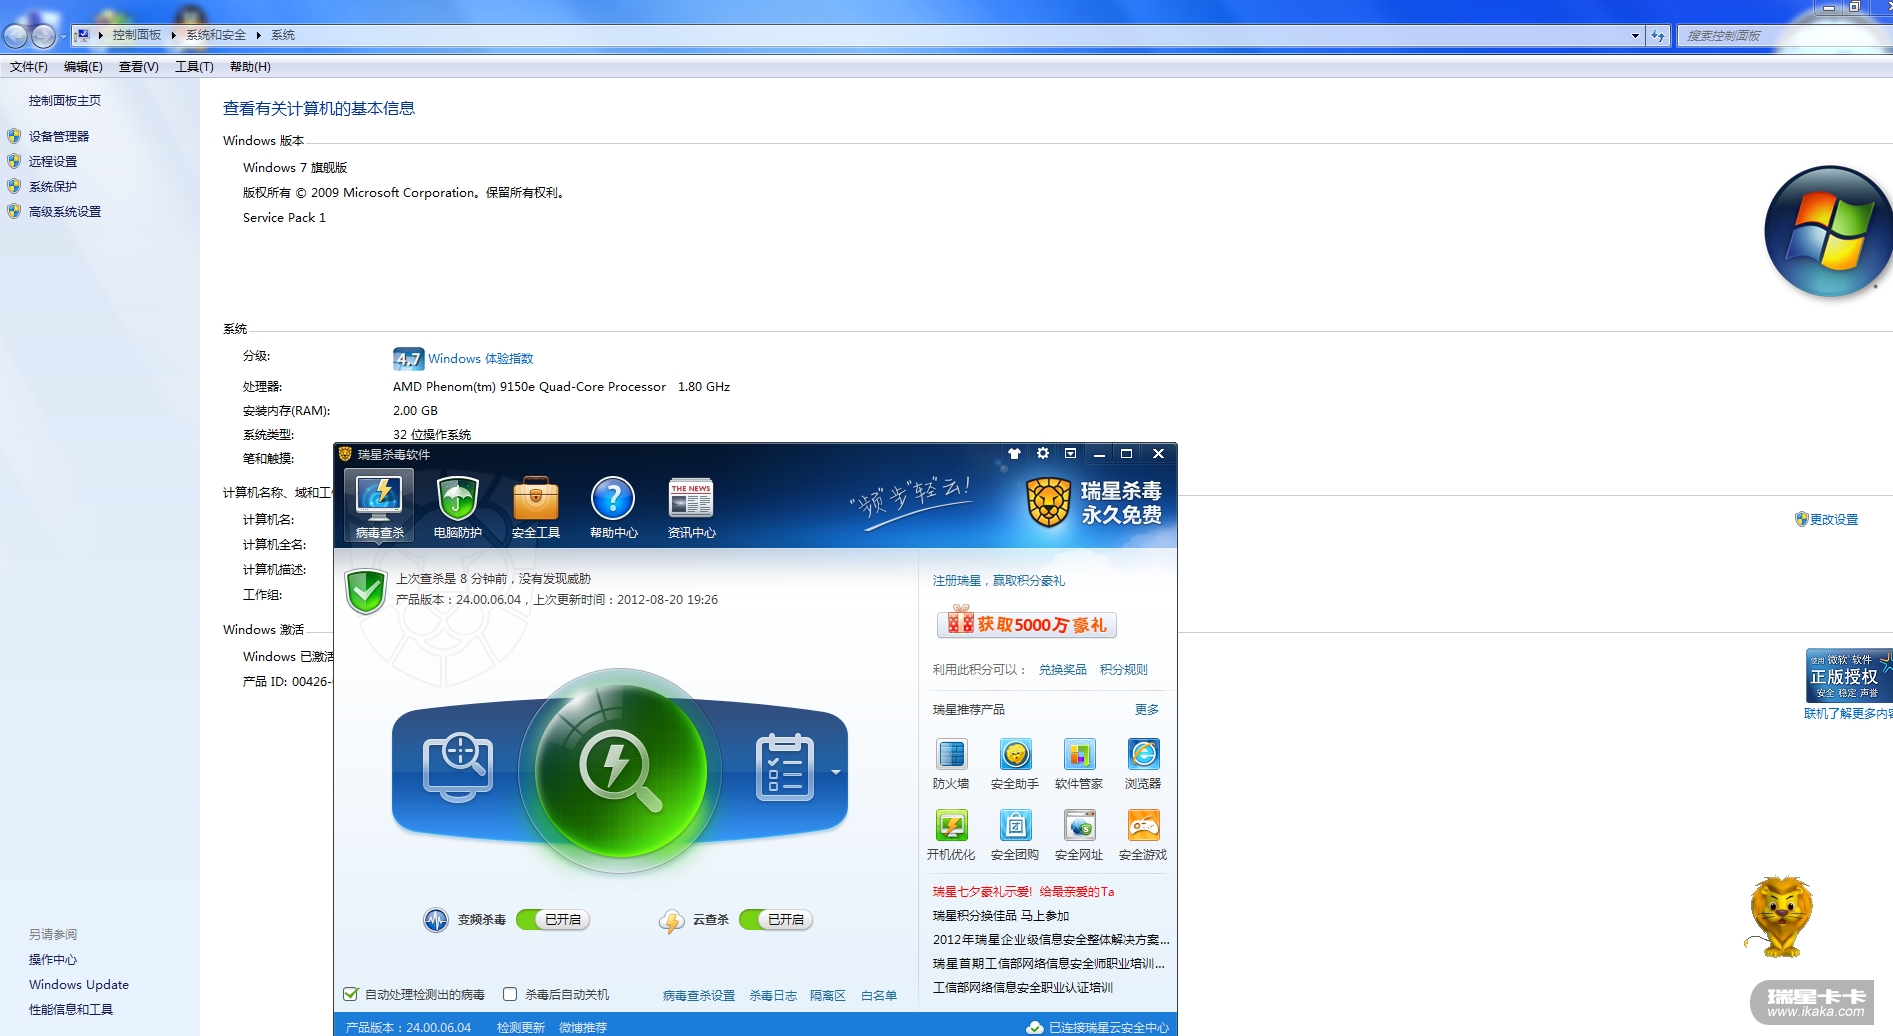
Task: Open 病毒查杀 virus scan tab
Action: point(379,506)
